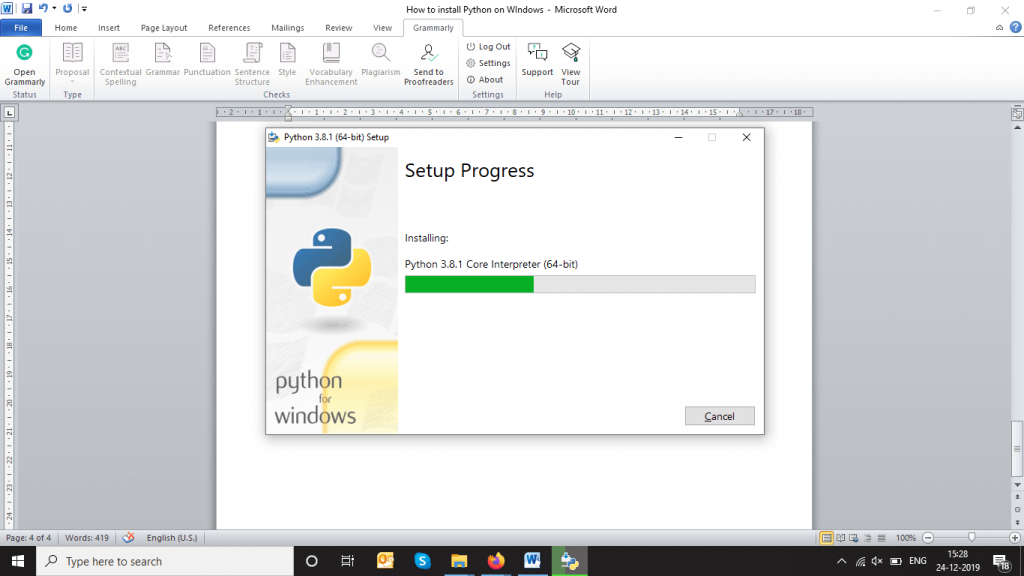1024x576 pixels.
Task: Undo the last action in Word
Action: (43, 8)
